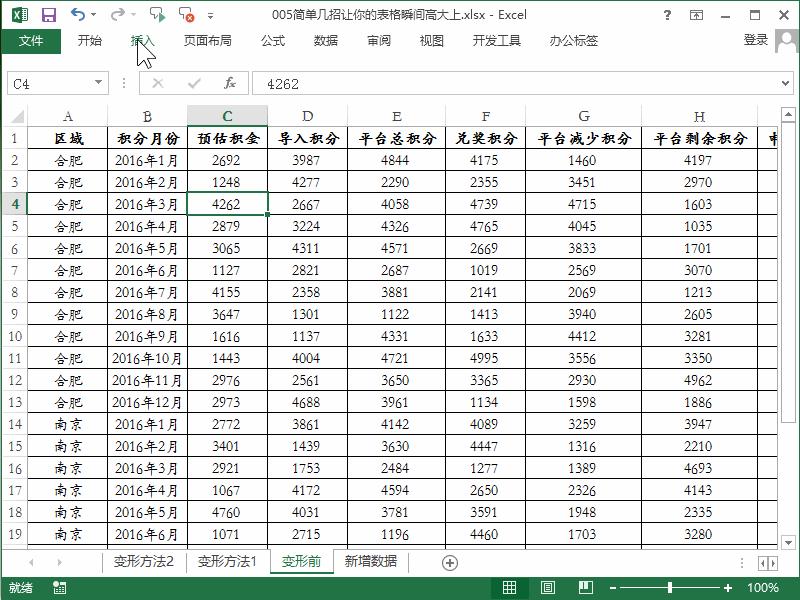
Task: Click the Ribbon Display Options icon
Action: [696, 15]
